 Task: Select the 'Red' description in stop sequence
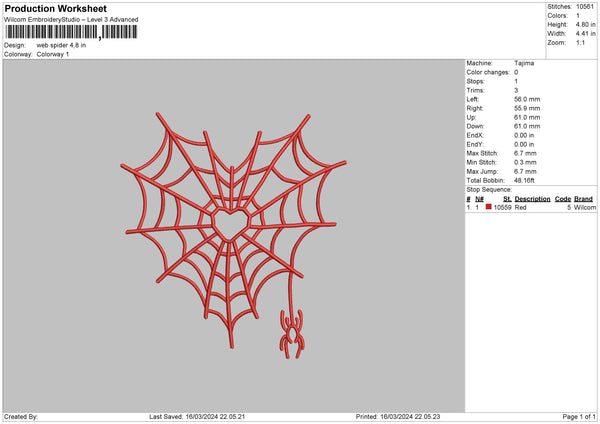pos(520,207)
